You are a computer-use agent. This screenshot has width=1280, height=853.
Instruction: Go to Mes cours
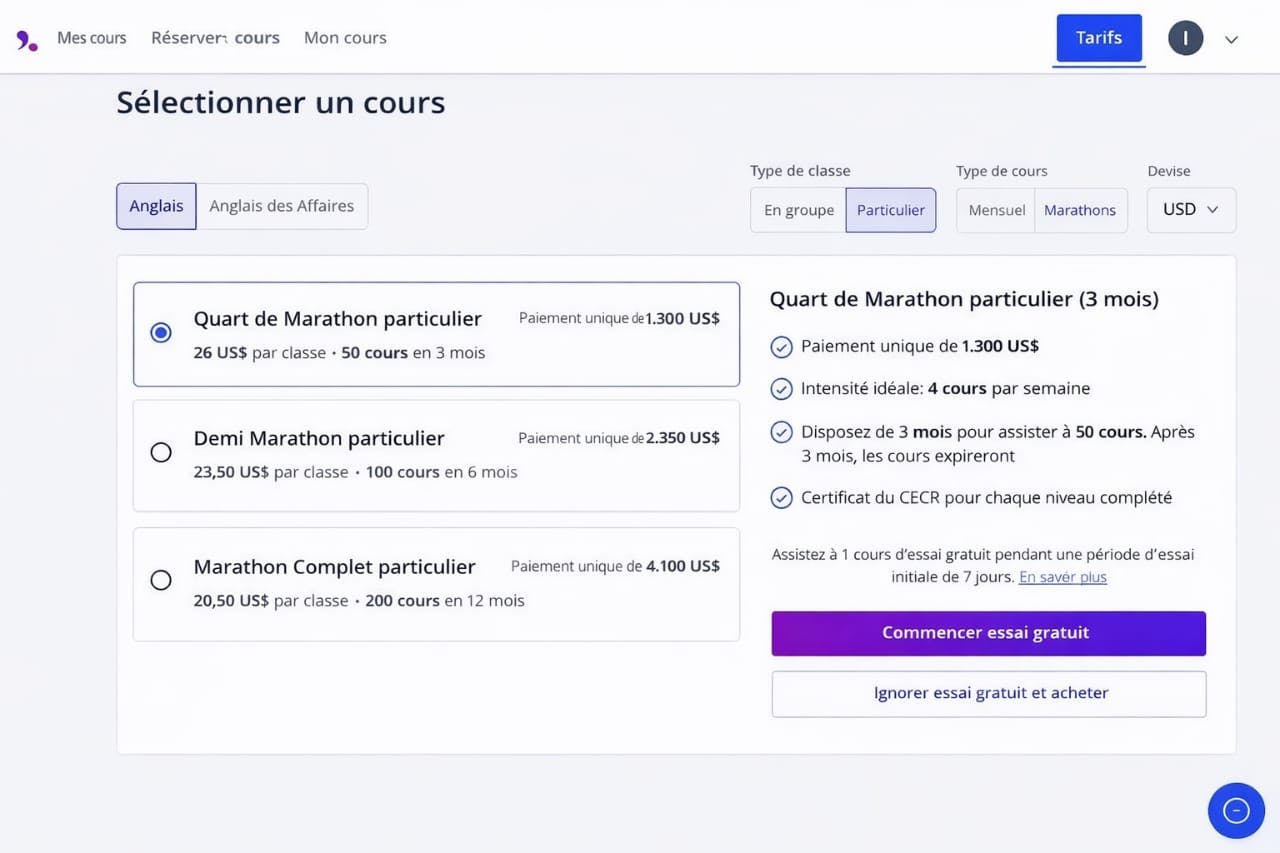point(92,38)
